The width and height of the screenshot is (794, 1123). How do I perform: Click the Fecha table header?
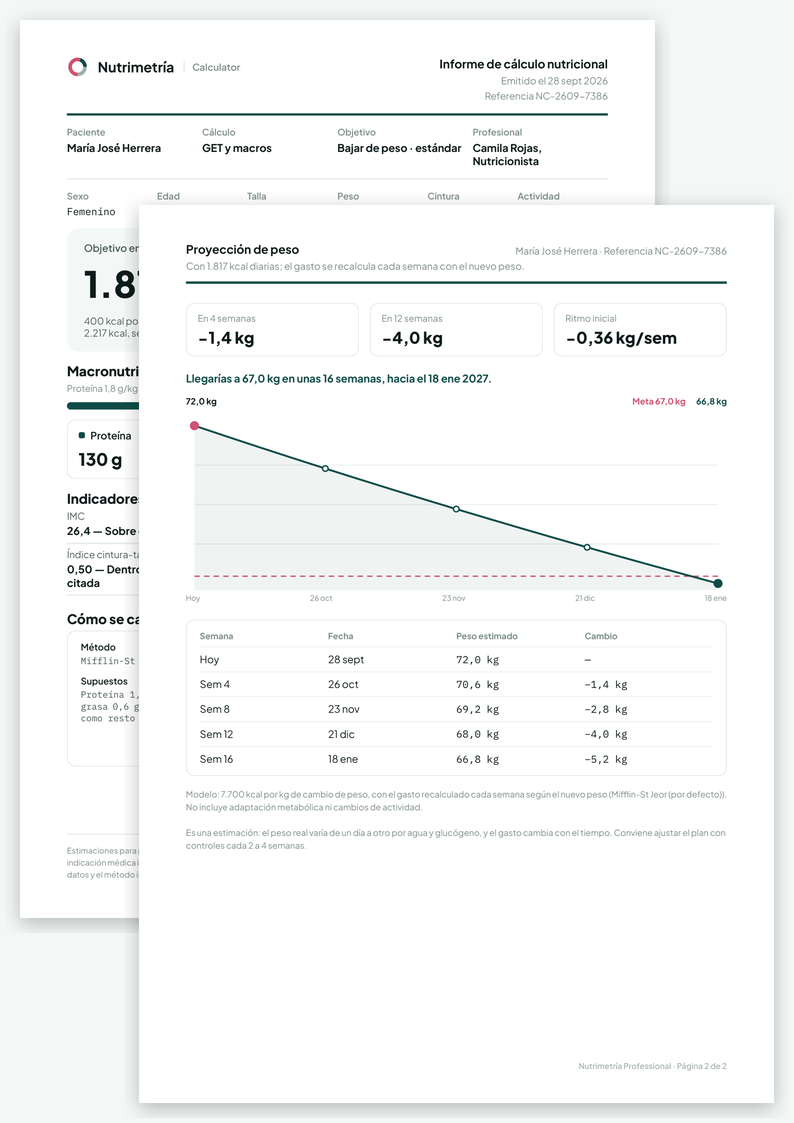tap(340, 636)
